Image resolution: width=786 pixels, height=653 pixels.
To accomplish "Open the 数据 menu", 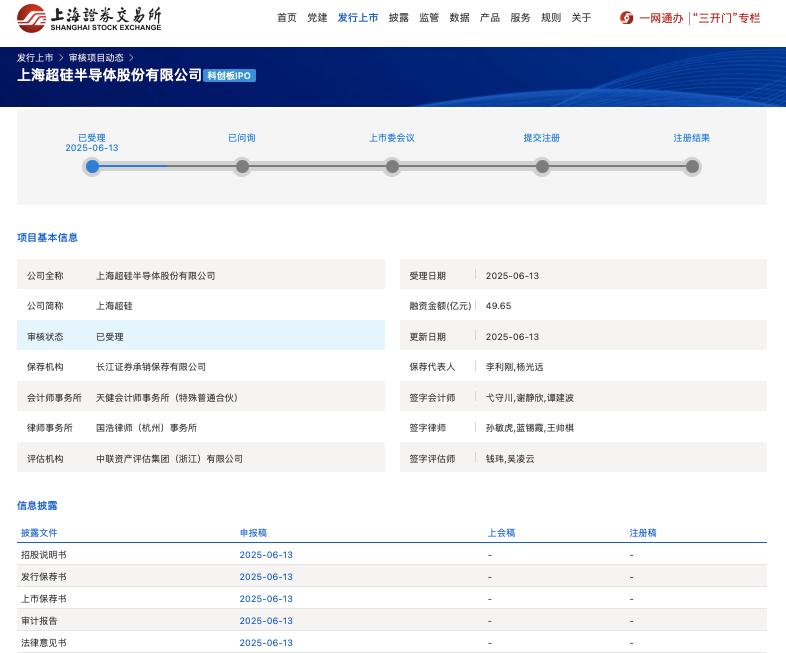I will (460, 18).
